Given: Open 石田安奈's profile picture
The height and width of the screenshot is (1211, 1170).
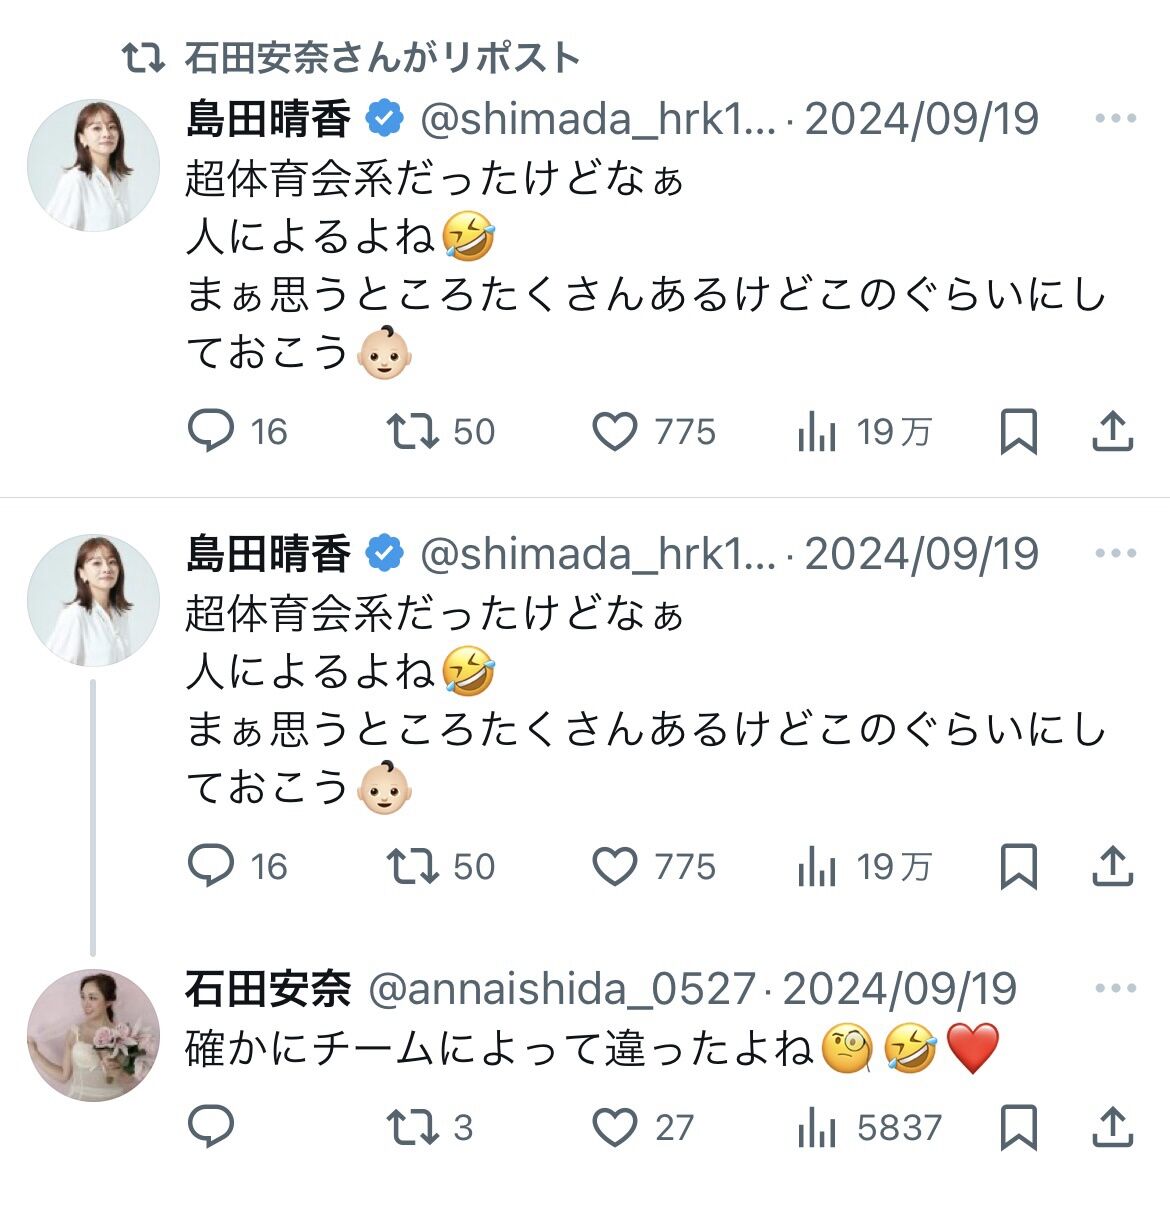Looking at the screenshot, I should pyautogui.click(x=93, y=1035).
